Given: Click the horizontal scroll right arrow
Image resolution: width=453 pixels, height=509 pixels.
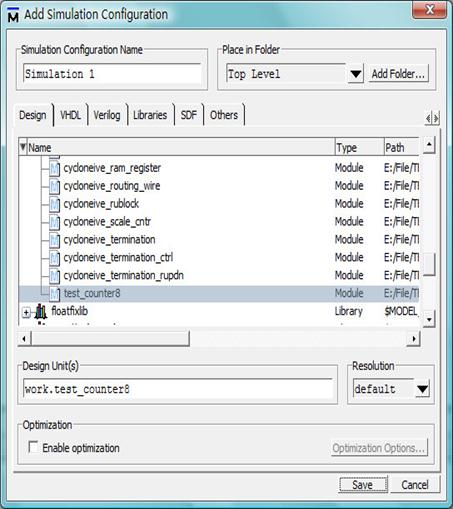Looking at the screenshot, I should click(x=414, y=339).
